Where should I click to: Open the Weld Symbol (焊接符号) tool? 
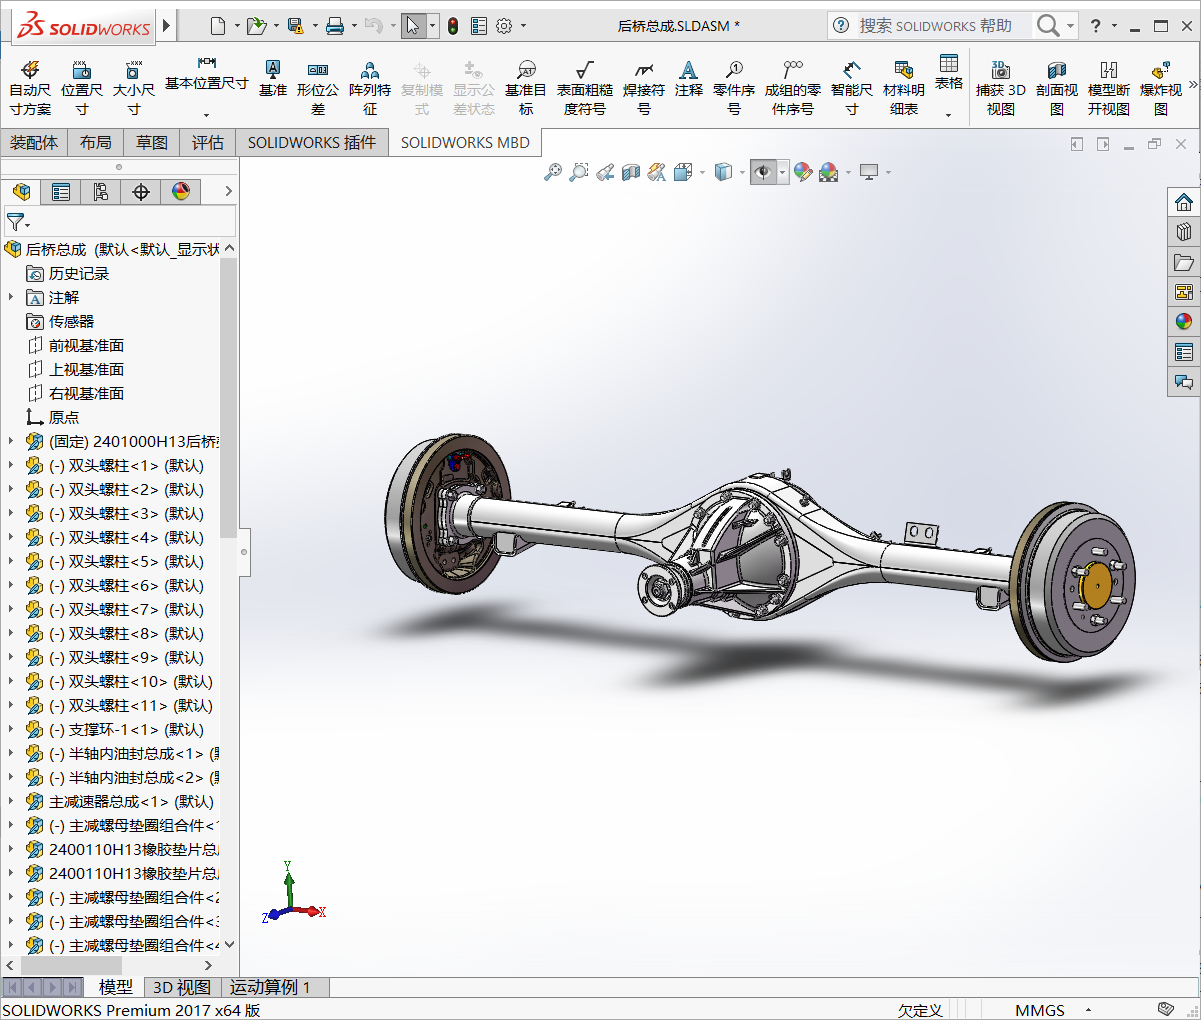pos(643,87)
